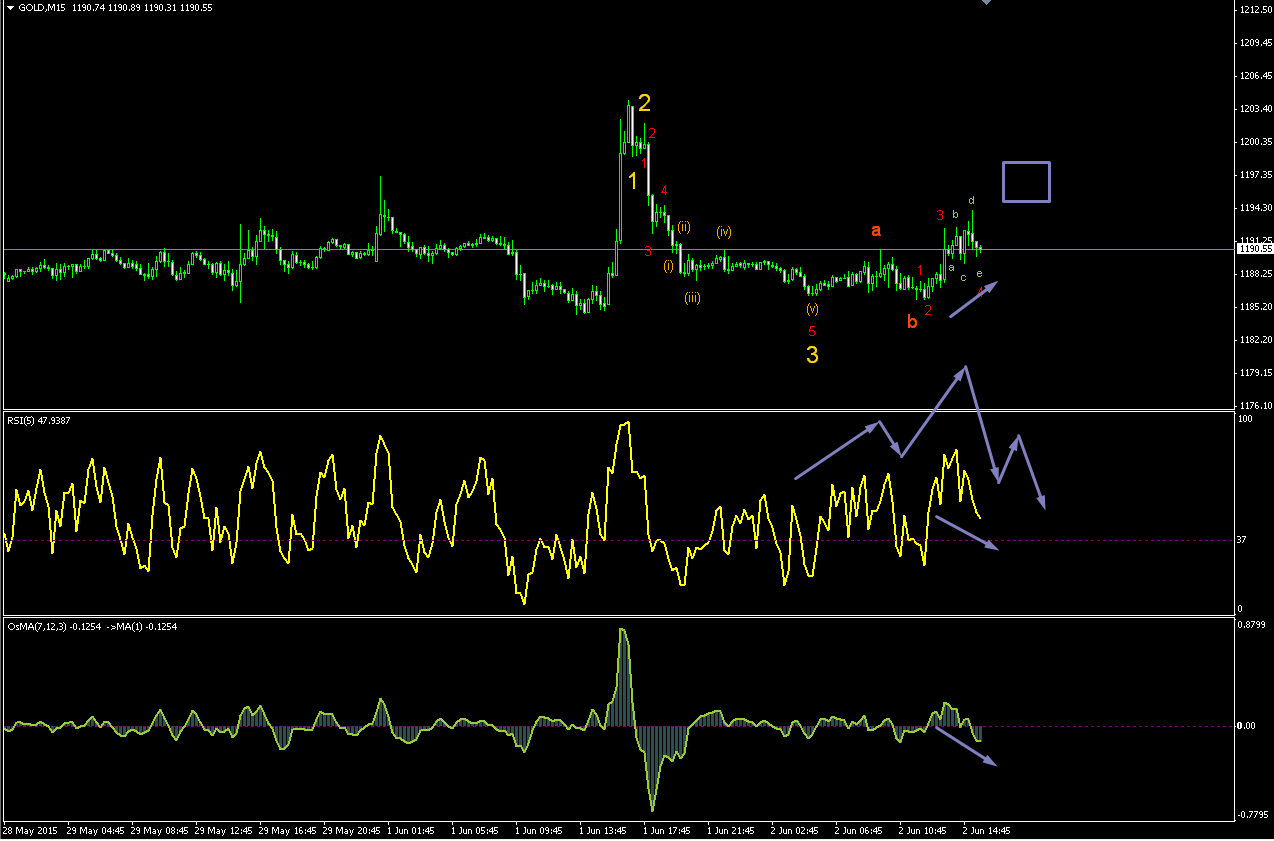Click the 1203.40 price scale label
The image size is (1274, 841).
1254,109
